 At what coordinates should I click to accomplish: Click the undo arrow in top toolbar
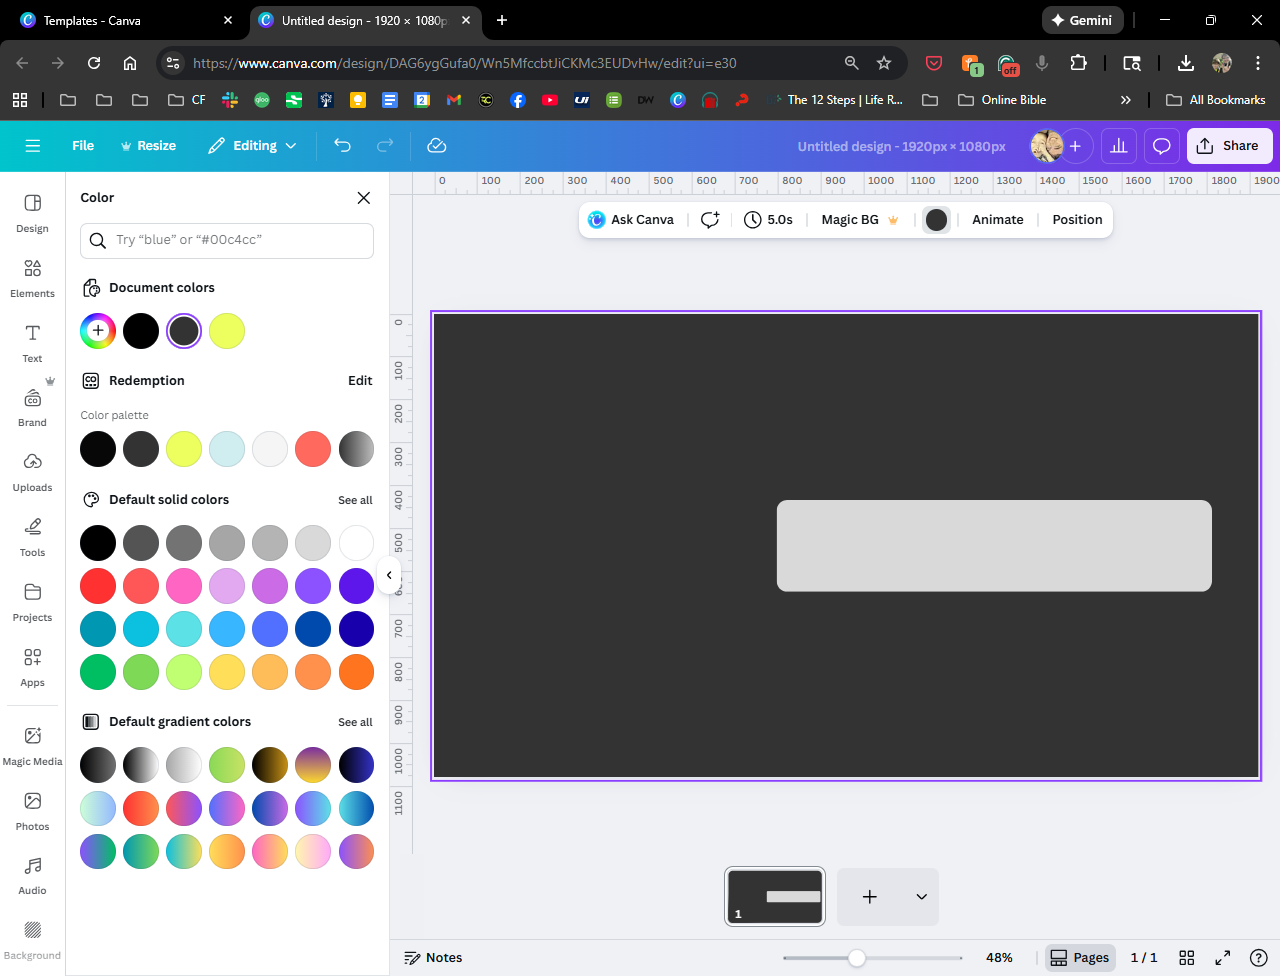(342, 146)
